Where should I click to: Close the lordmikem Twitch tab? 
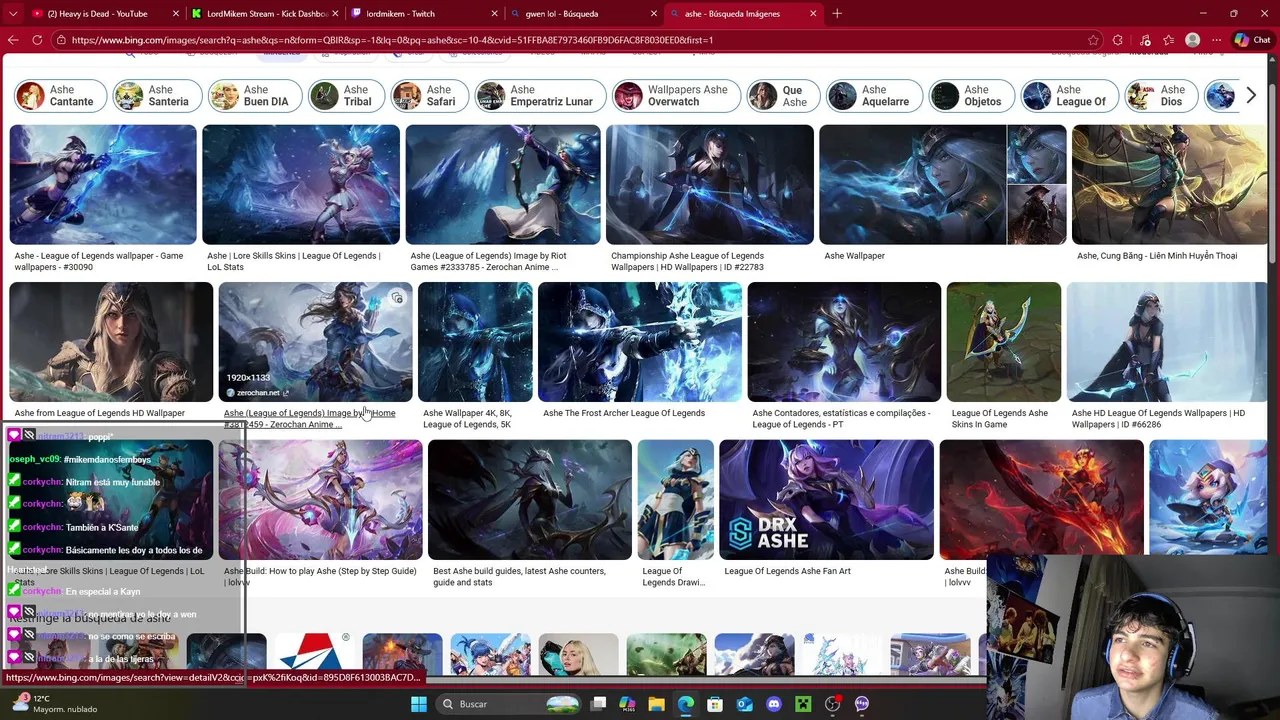[x=494, y=14]
